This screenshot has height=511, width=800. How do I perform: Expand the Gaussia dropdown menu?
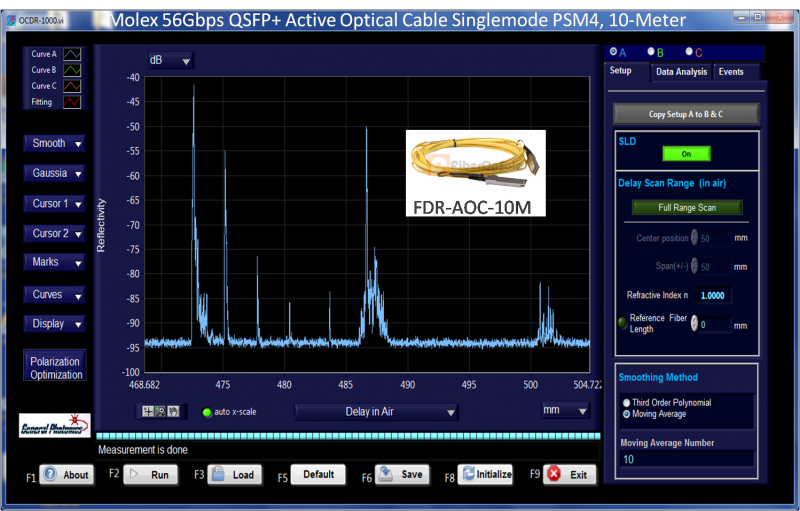55,173
